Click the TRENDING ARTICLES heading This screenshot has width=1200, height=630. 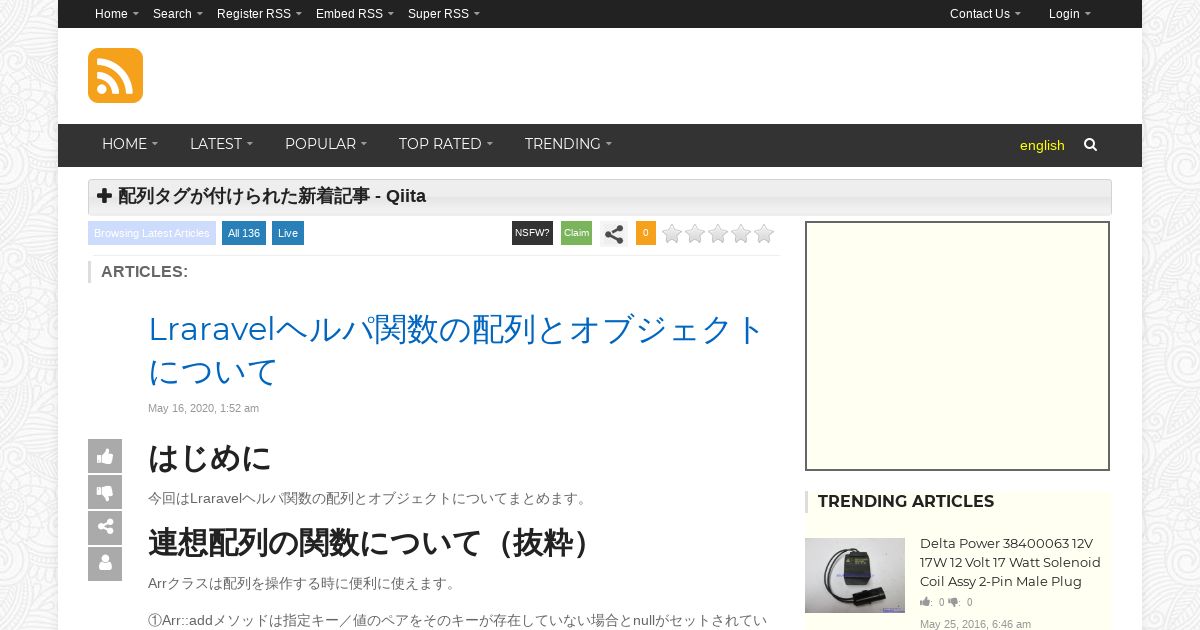[x=906, y=501]
